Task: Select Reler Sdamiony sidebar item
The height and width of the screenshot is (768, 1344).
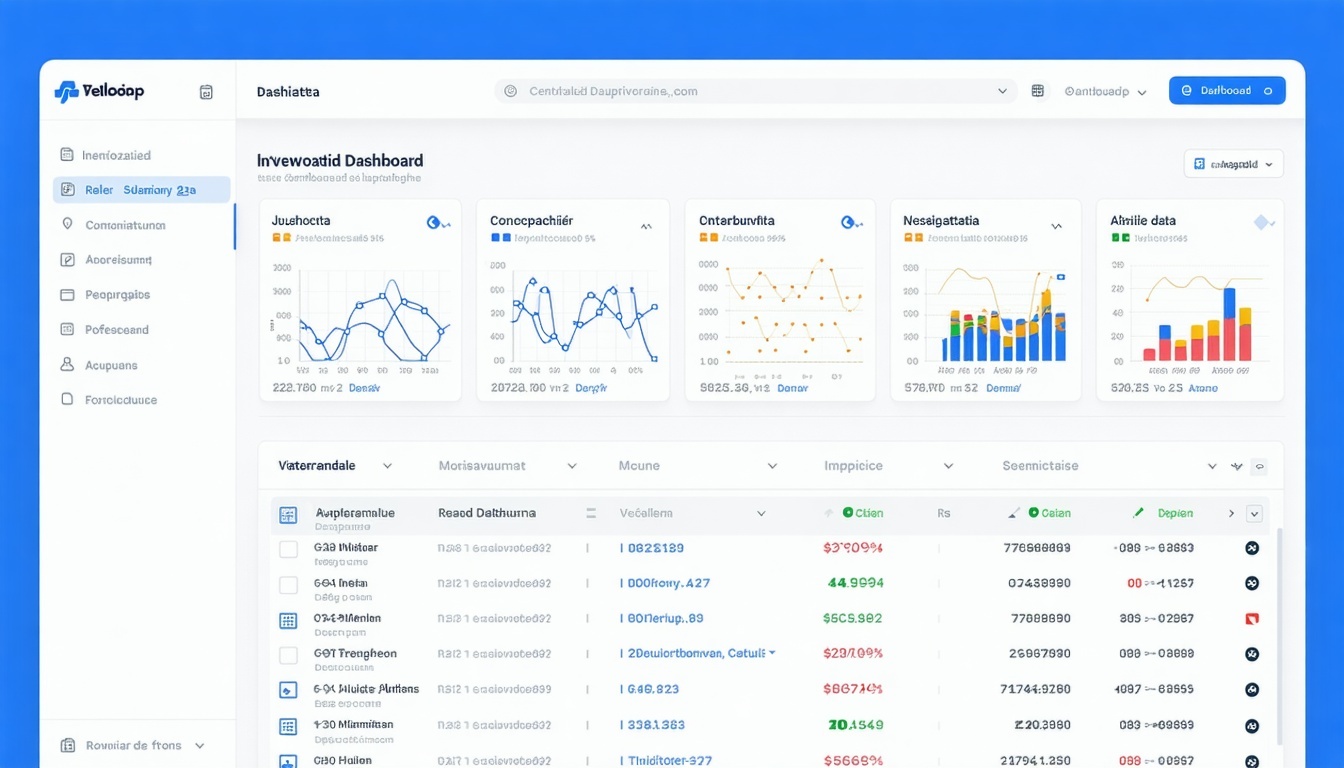Action: tap(142, 190)
